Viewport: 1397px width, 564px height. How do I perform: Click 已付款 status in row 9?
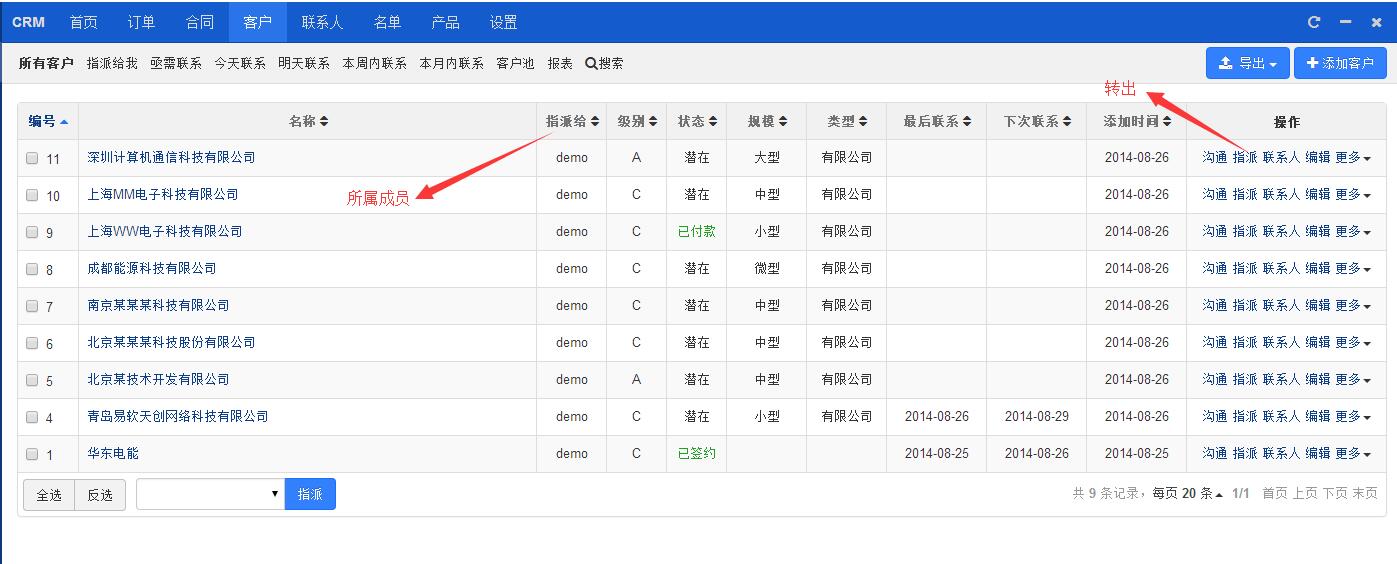tap(697, 231)
